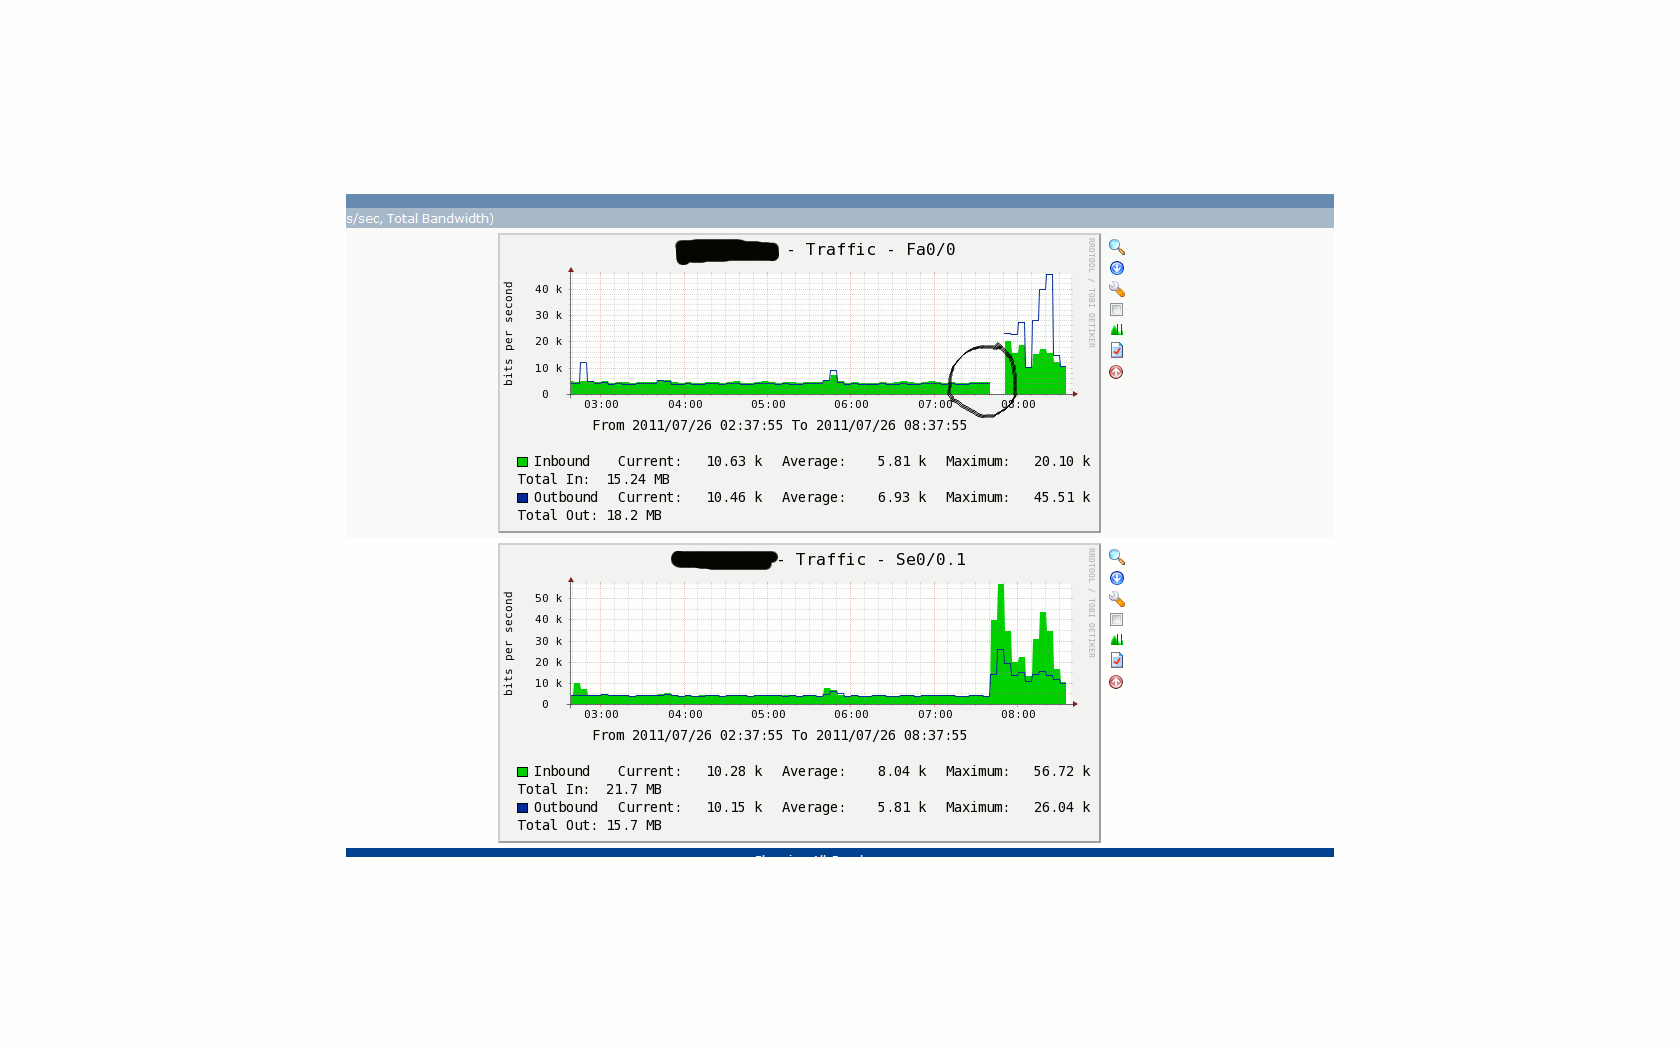The width and height of the screenshot is (1680, 1050).
Task: Click the green Inbound swatch in the Fa0/0 legend
Action: (x=522, y=462)
